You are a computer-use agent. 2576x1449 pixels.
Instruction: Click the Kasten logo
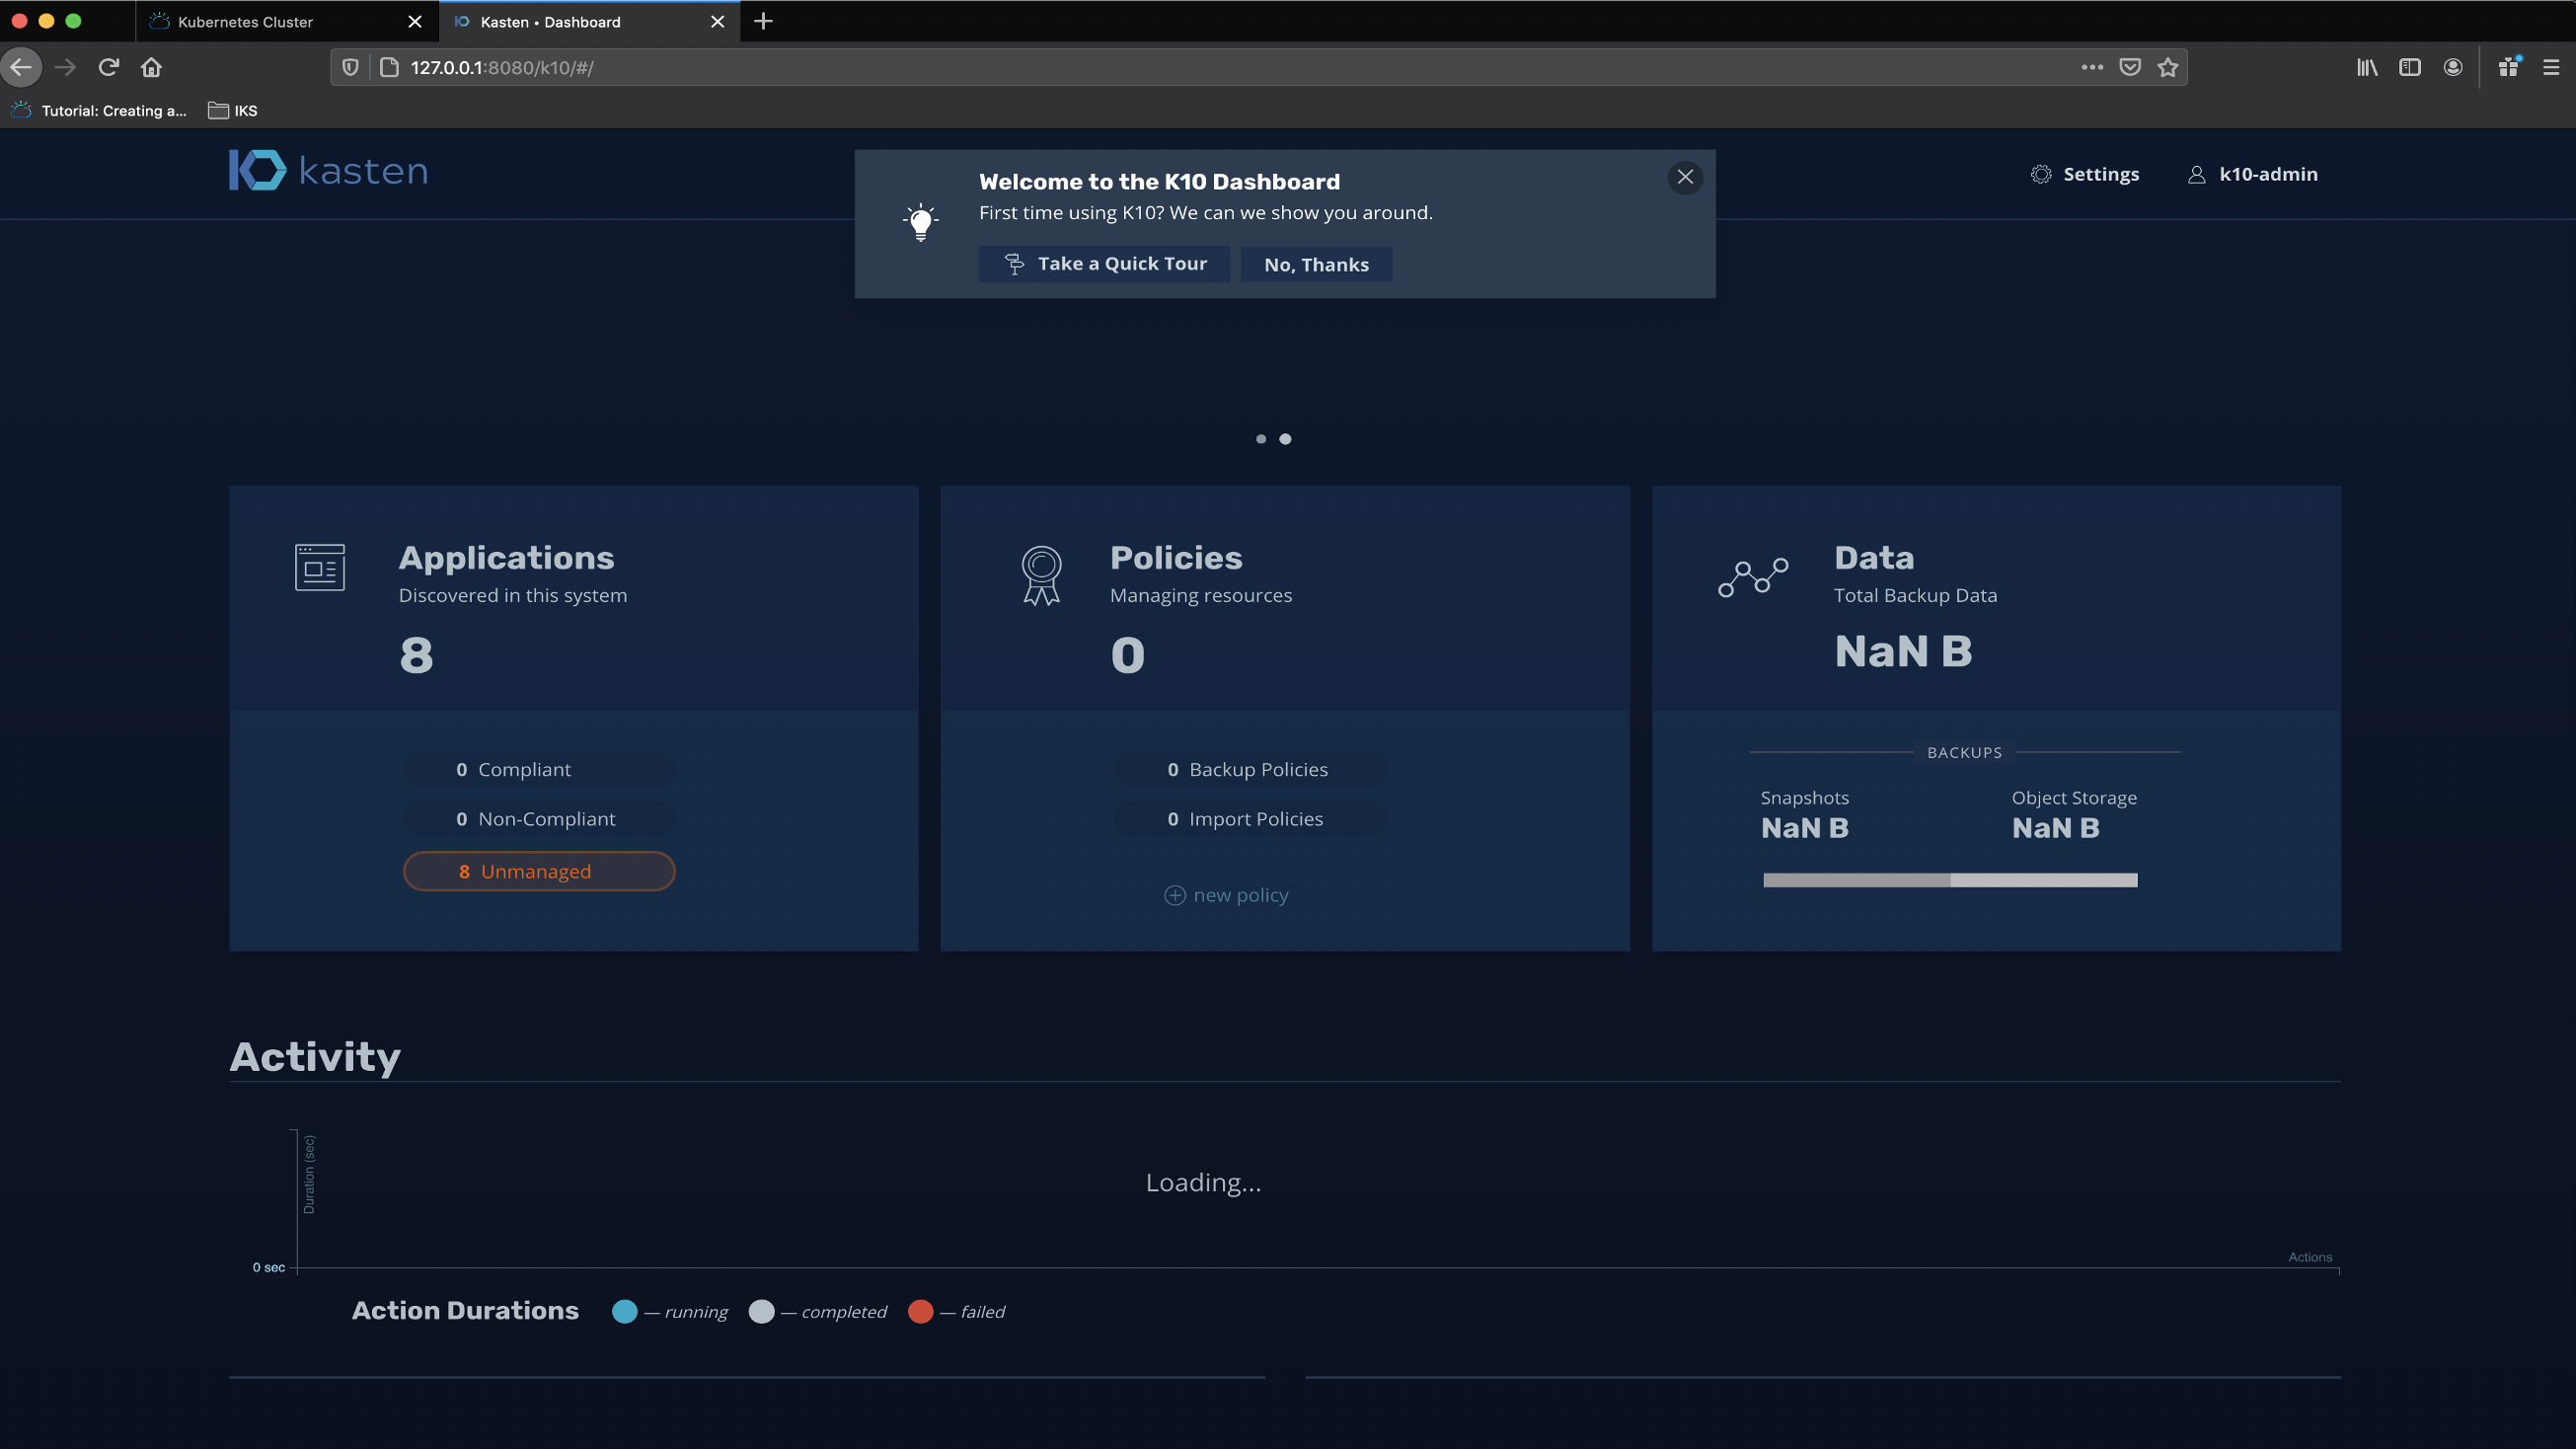[x=328, y=170]
